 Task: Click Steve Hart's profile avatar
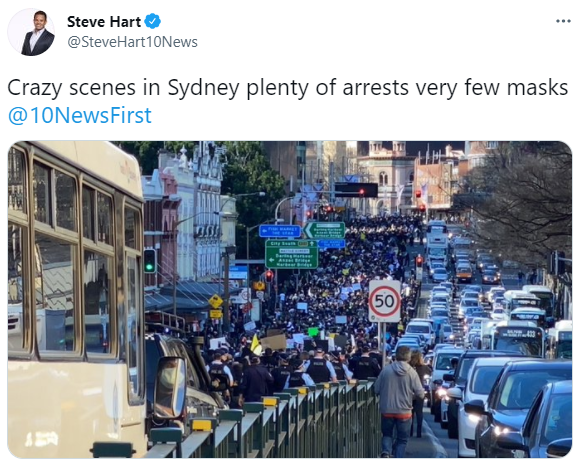click(x=31, y=32)
